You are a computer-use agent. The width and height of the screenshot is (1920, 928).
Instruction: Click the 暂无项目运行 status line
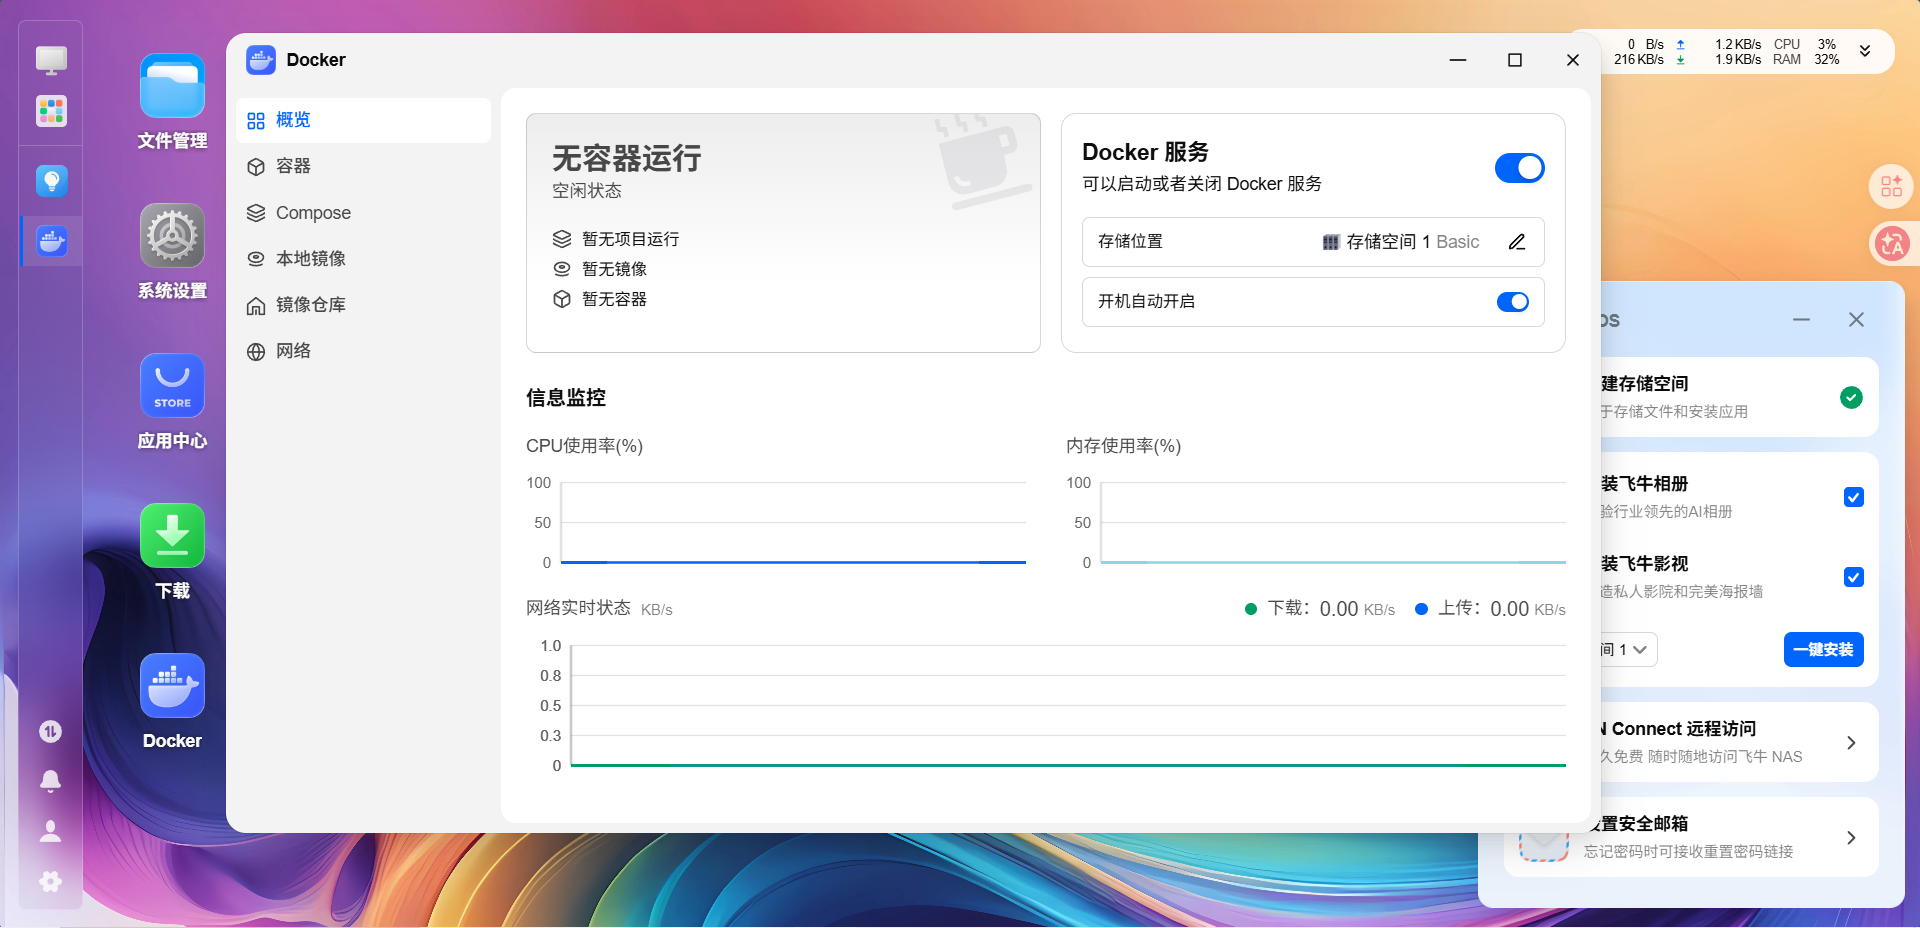pos(616,239)
